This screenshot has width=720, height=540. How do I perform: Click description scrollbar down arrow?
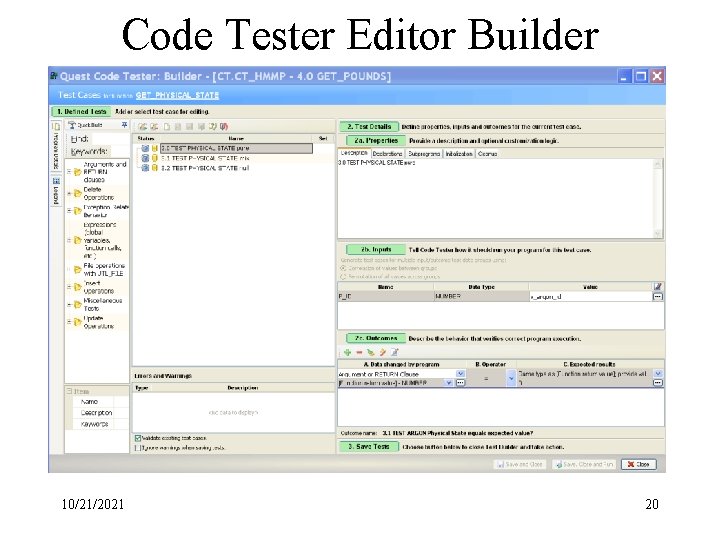[x=658, y=234]
